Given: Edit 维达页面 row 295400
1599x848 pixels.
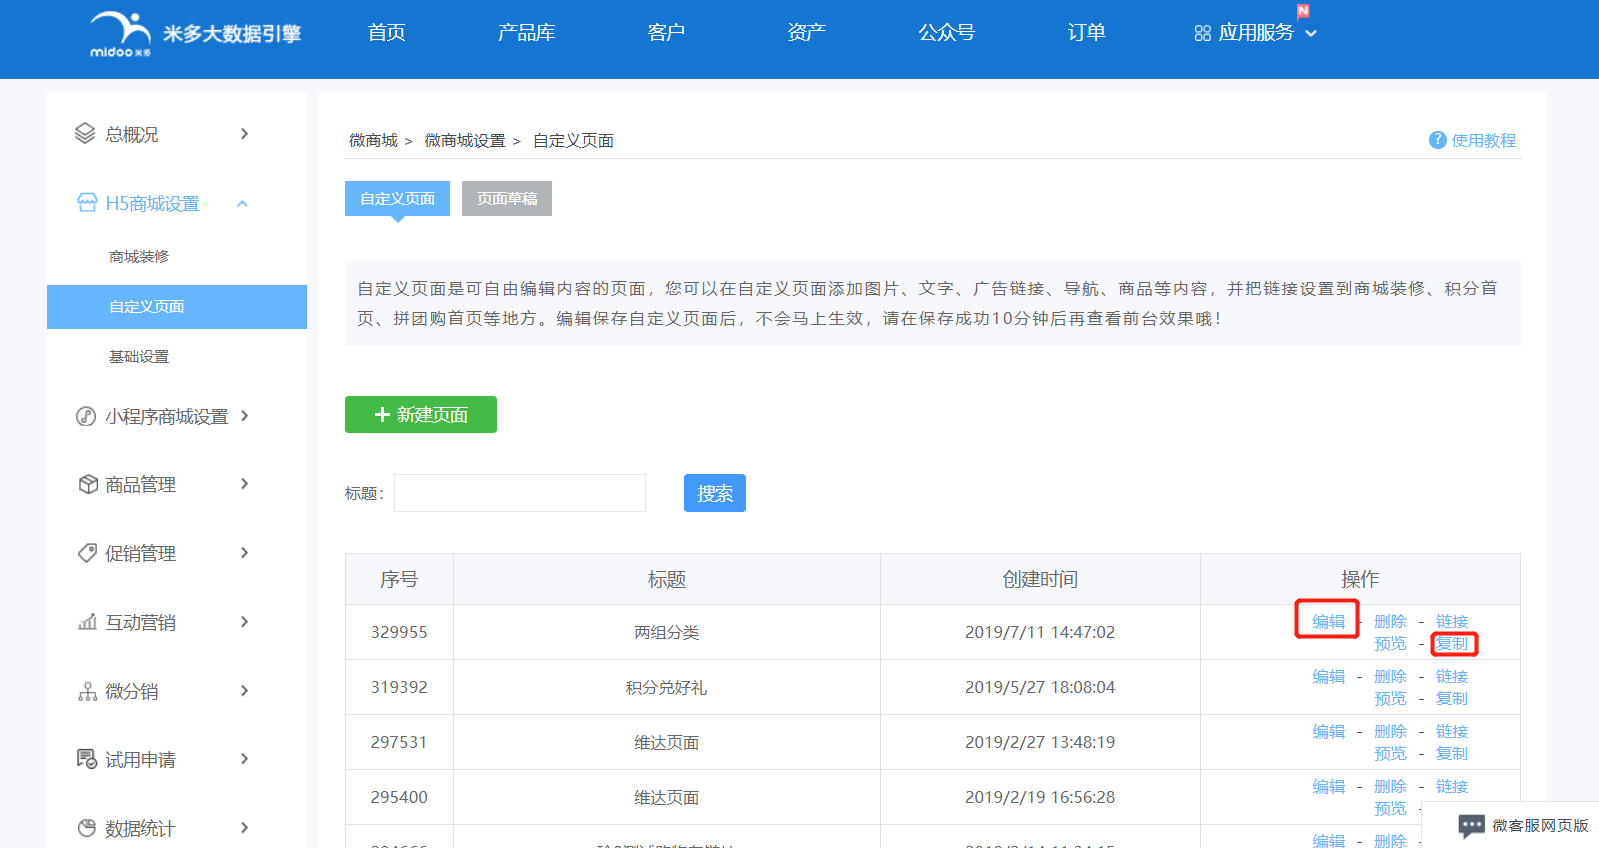Looking at the screenshot, I should [x=1329, y=787].
